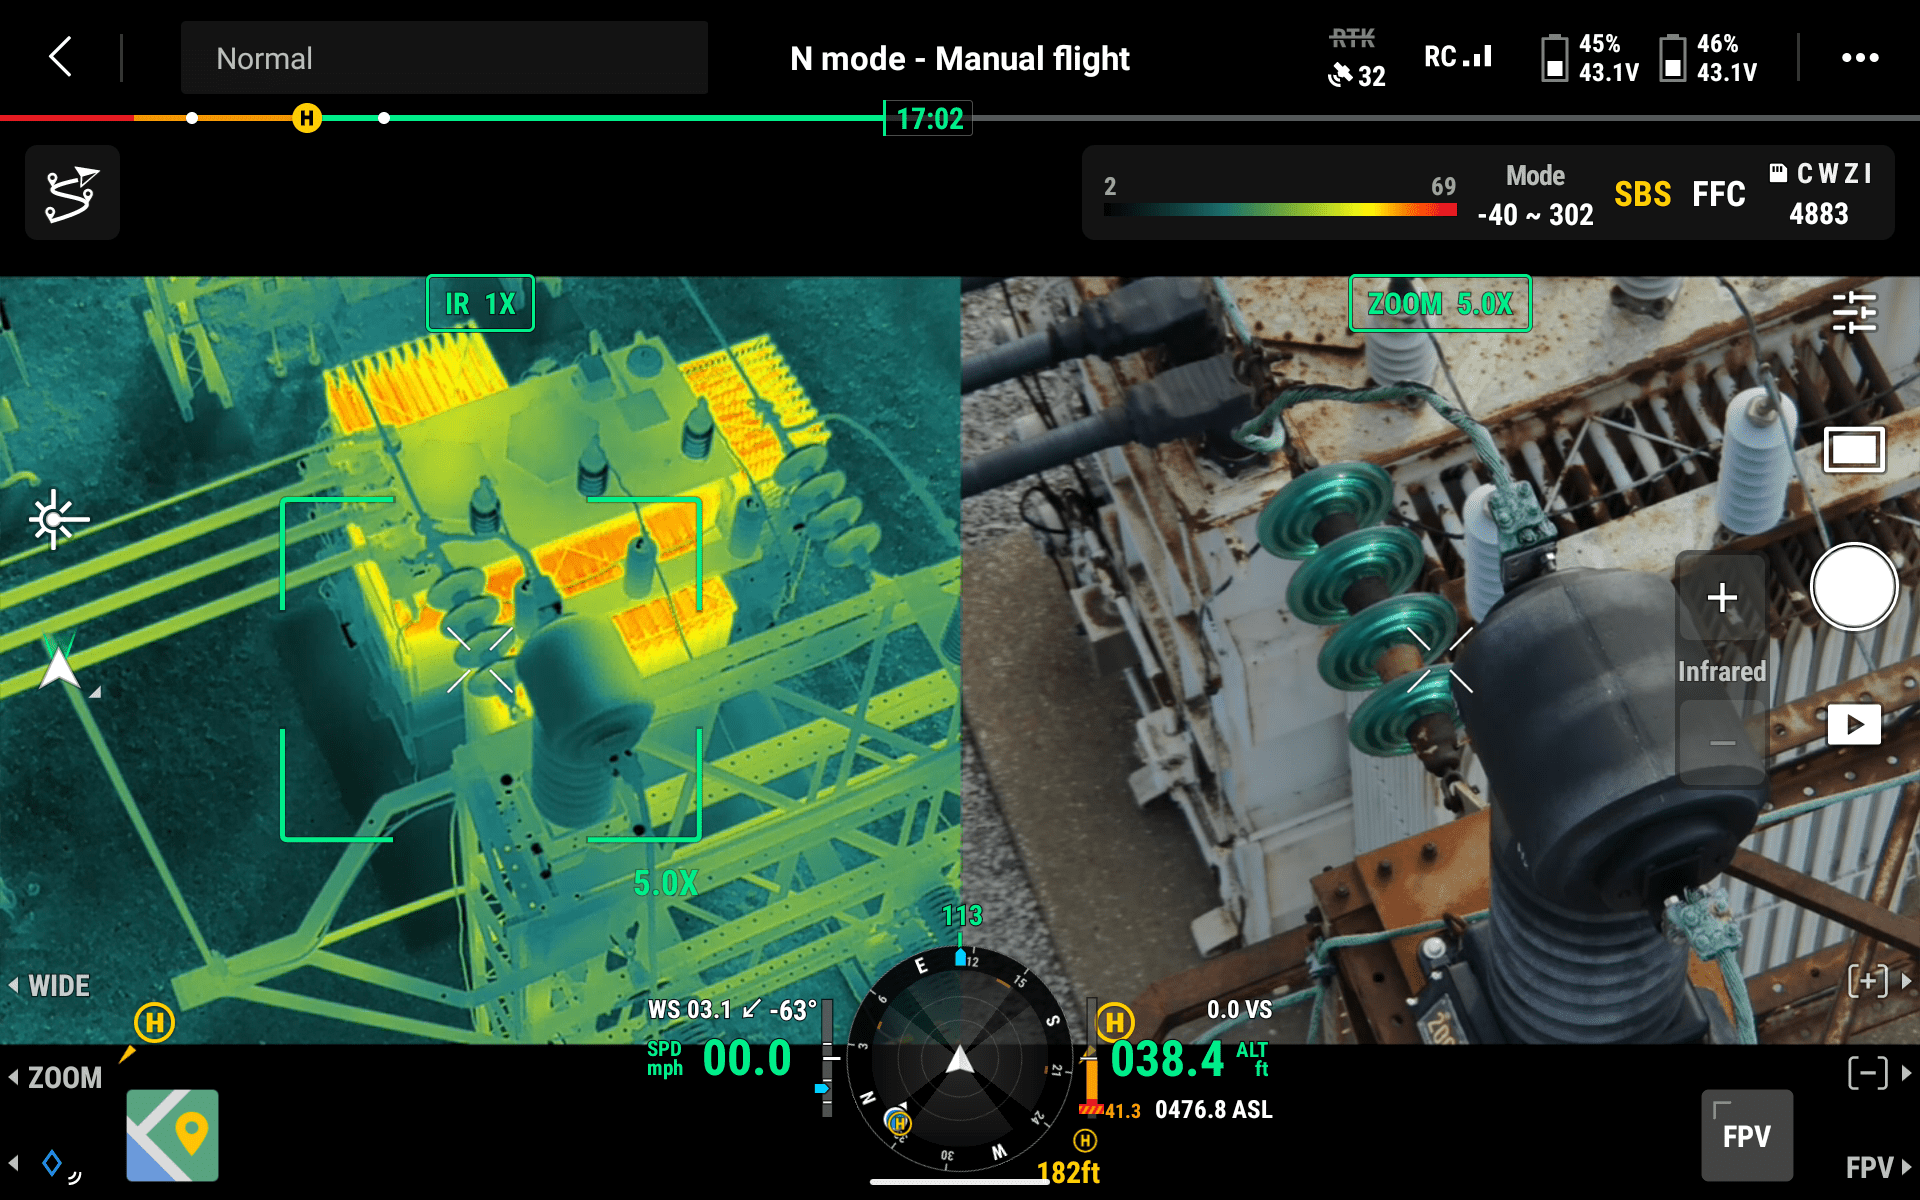
Task: Open the playback gallery icon
Action: pos(1853,724)
